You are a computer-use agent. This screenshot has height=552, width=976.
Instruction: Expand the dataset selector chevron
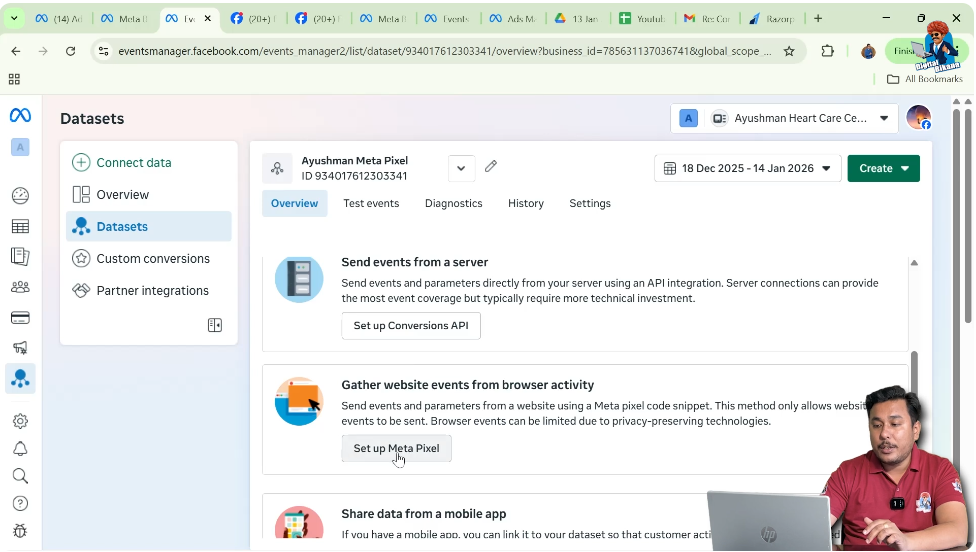[461, 168]
